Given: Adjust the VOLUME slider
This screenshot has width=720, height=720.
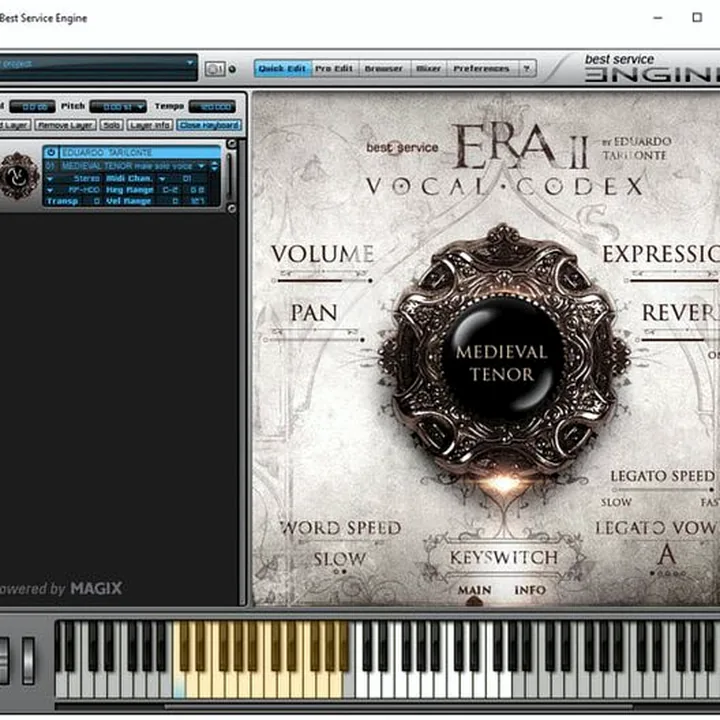Looking at the screenshot, I should pos(322,280).
